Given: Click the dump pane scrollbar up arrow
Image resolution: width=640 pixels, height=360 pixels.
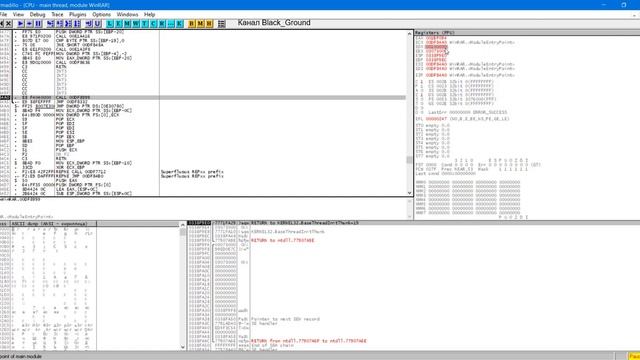Looking at the screenshot, I should pyautogui.click(x=182, y=224).
